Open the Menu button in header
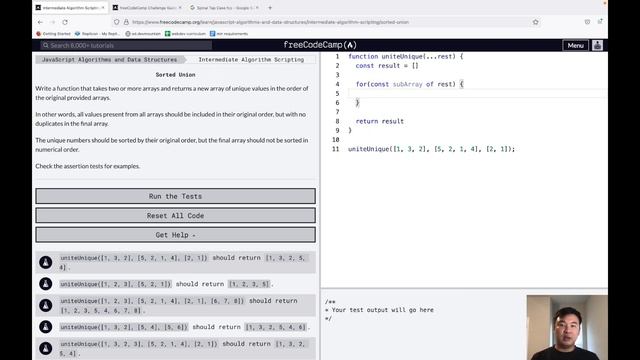Screen dimensions: 640x360 coord(576,45)
